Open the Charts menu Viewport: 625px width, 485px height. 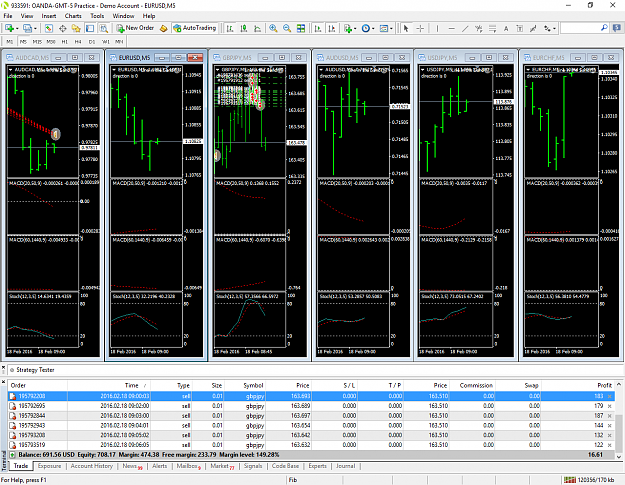click(73, 16)
